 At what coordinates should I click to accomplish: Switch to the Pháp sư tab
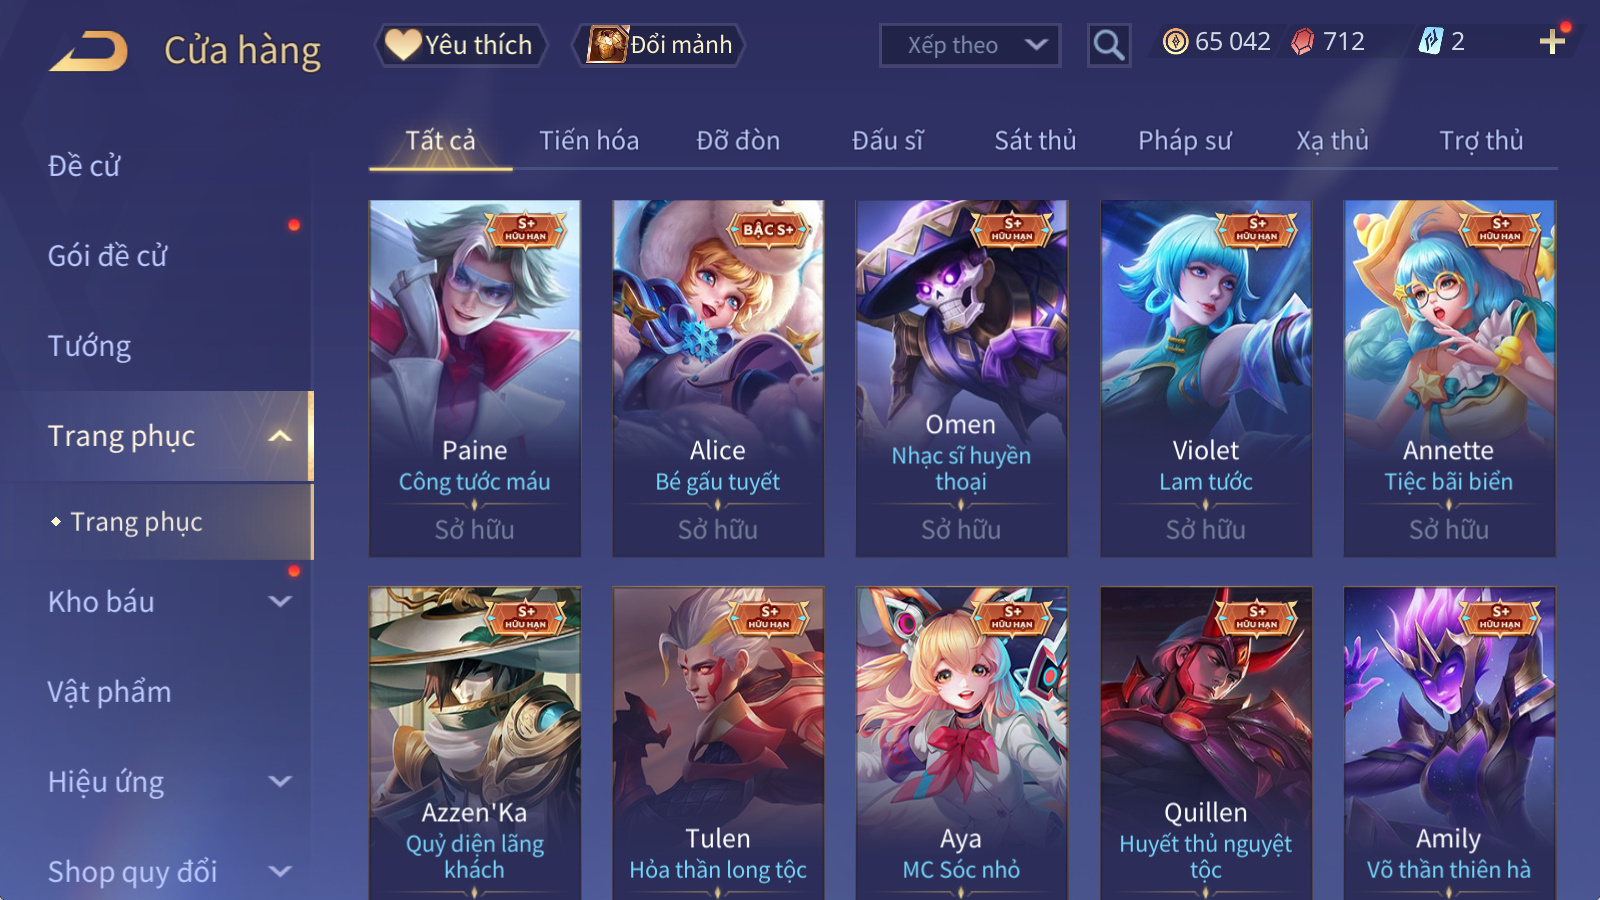click(1184, 141)
